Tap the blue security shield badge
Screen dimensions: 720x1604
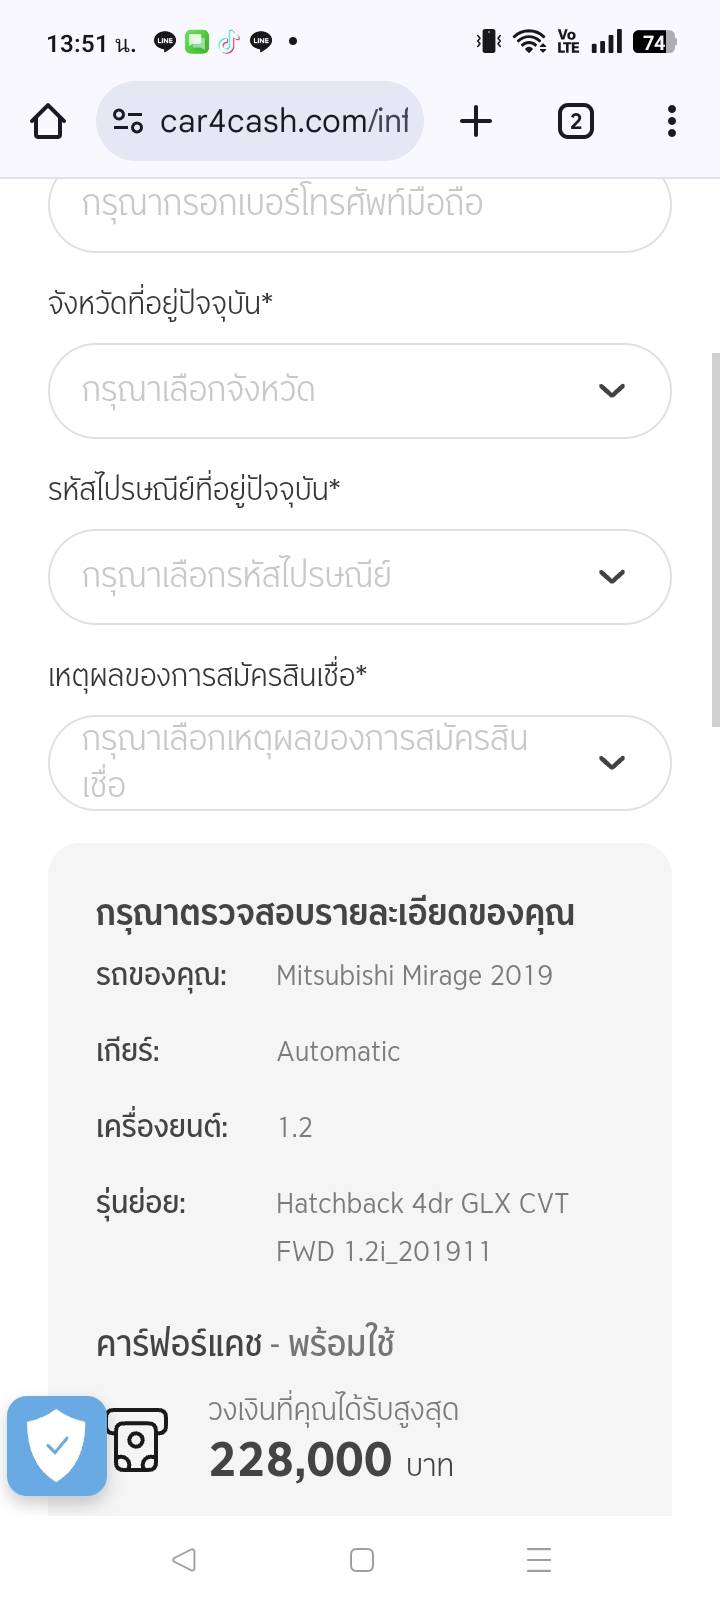(x=57, y=1446)
